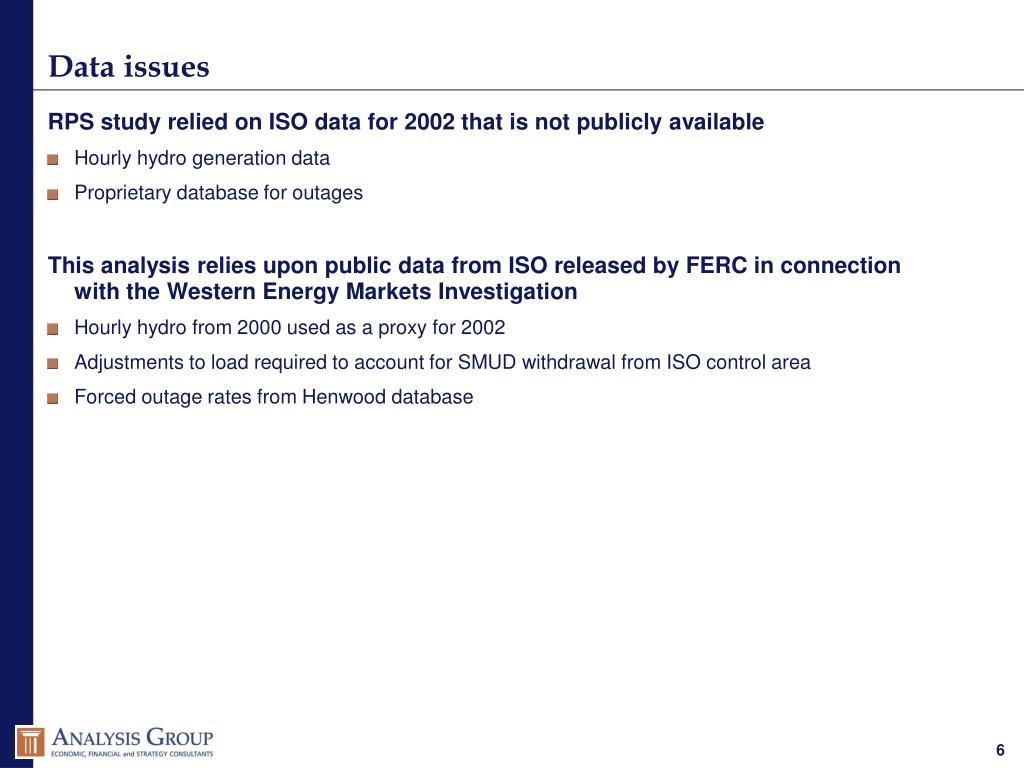Click the Hourly hydro from 2000 proxy line

tap(289, 328)
